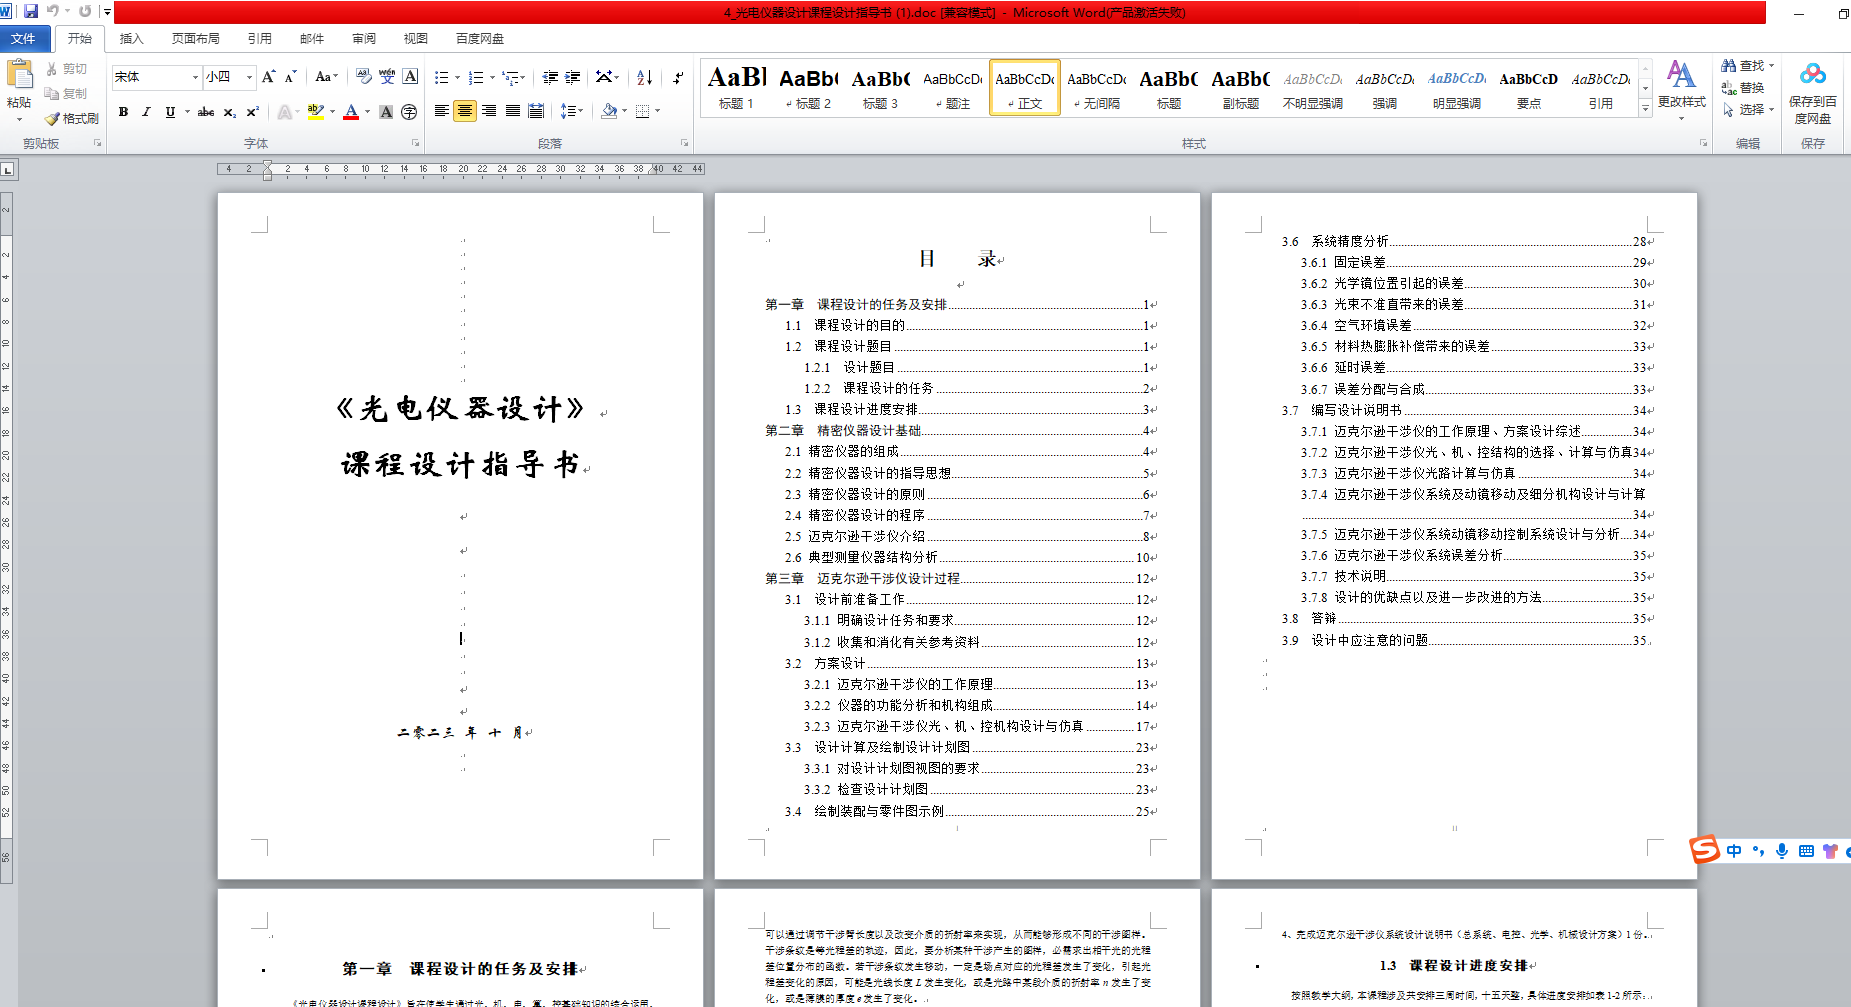Screen dimensions: 1851x1007
Task: Apply the Heading 2 (标题 2) style
Action: click(x=809, y=88)
